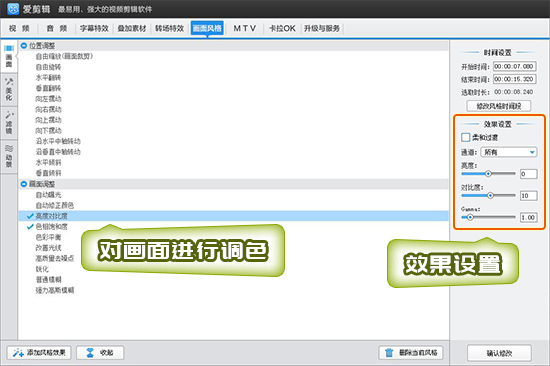Select the 改善光线 style
The image size is (550, 366).
48,248
